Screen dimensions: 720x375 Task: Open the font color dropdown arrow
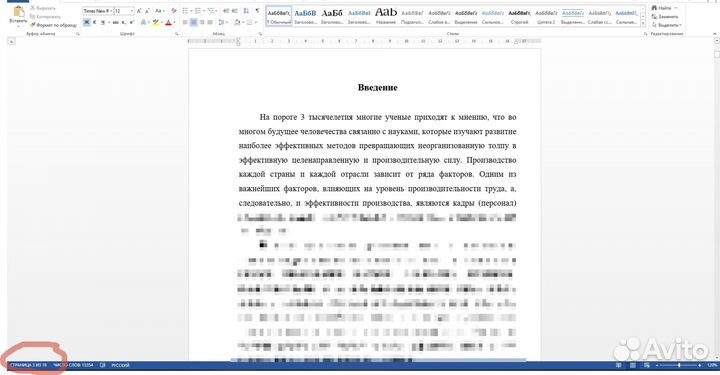click(174, 22)
